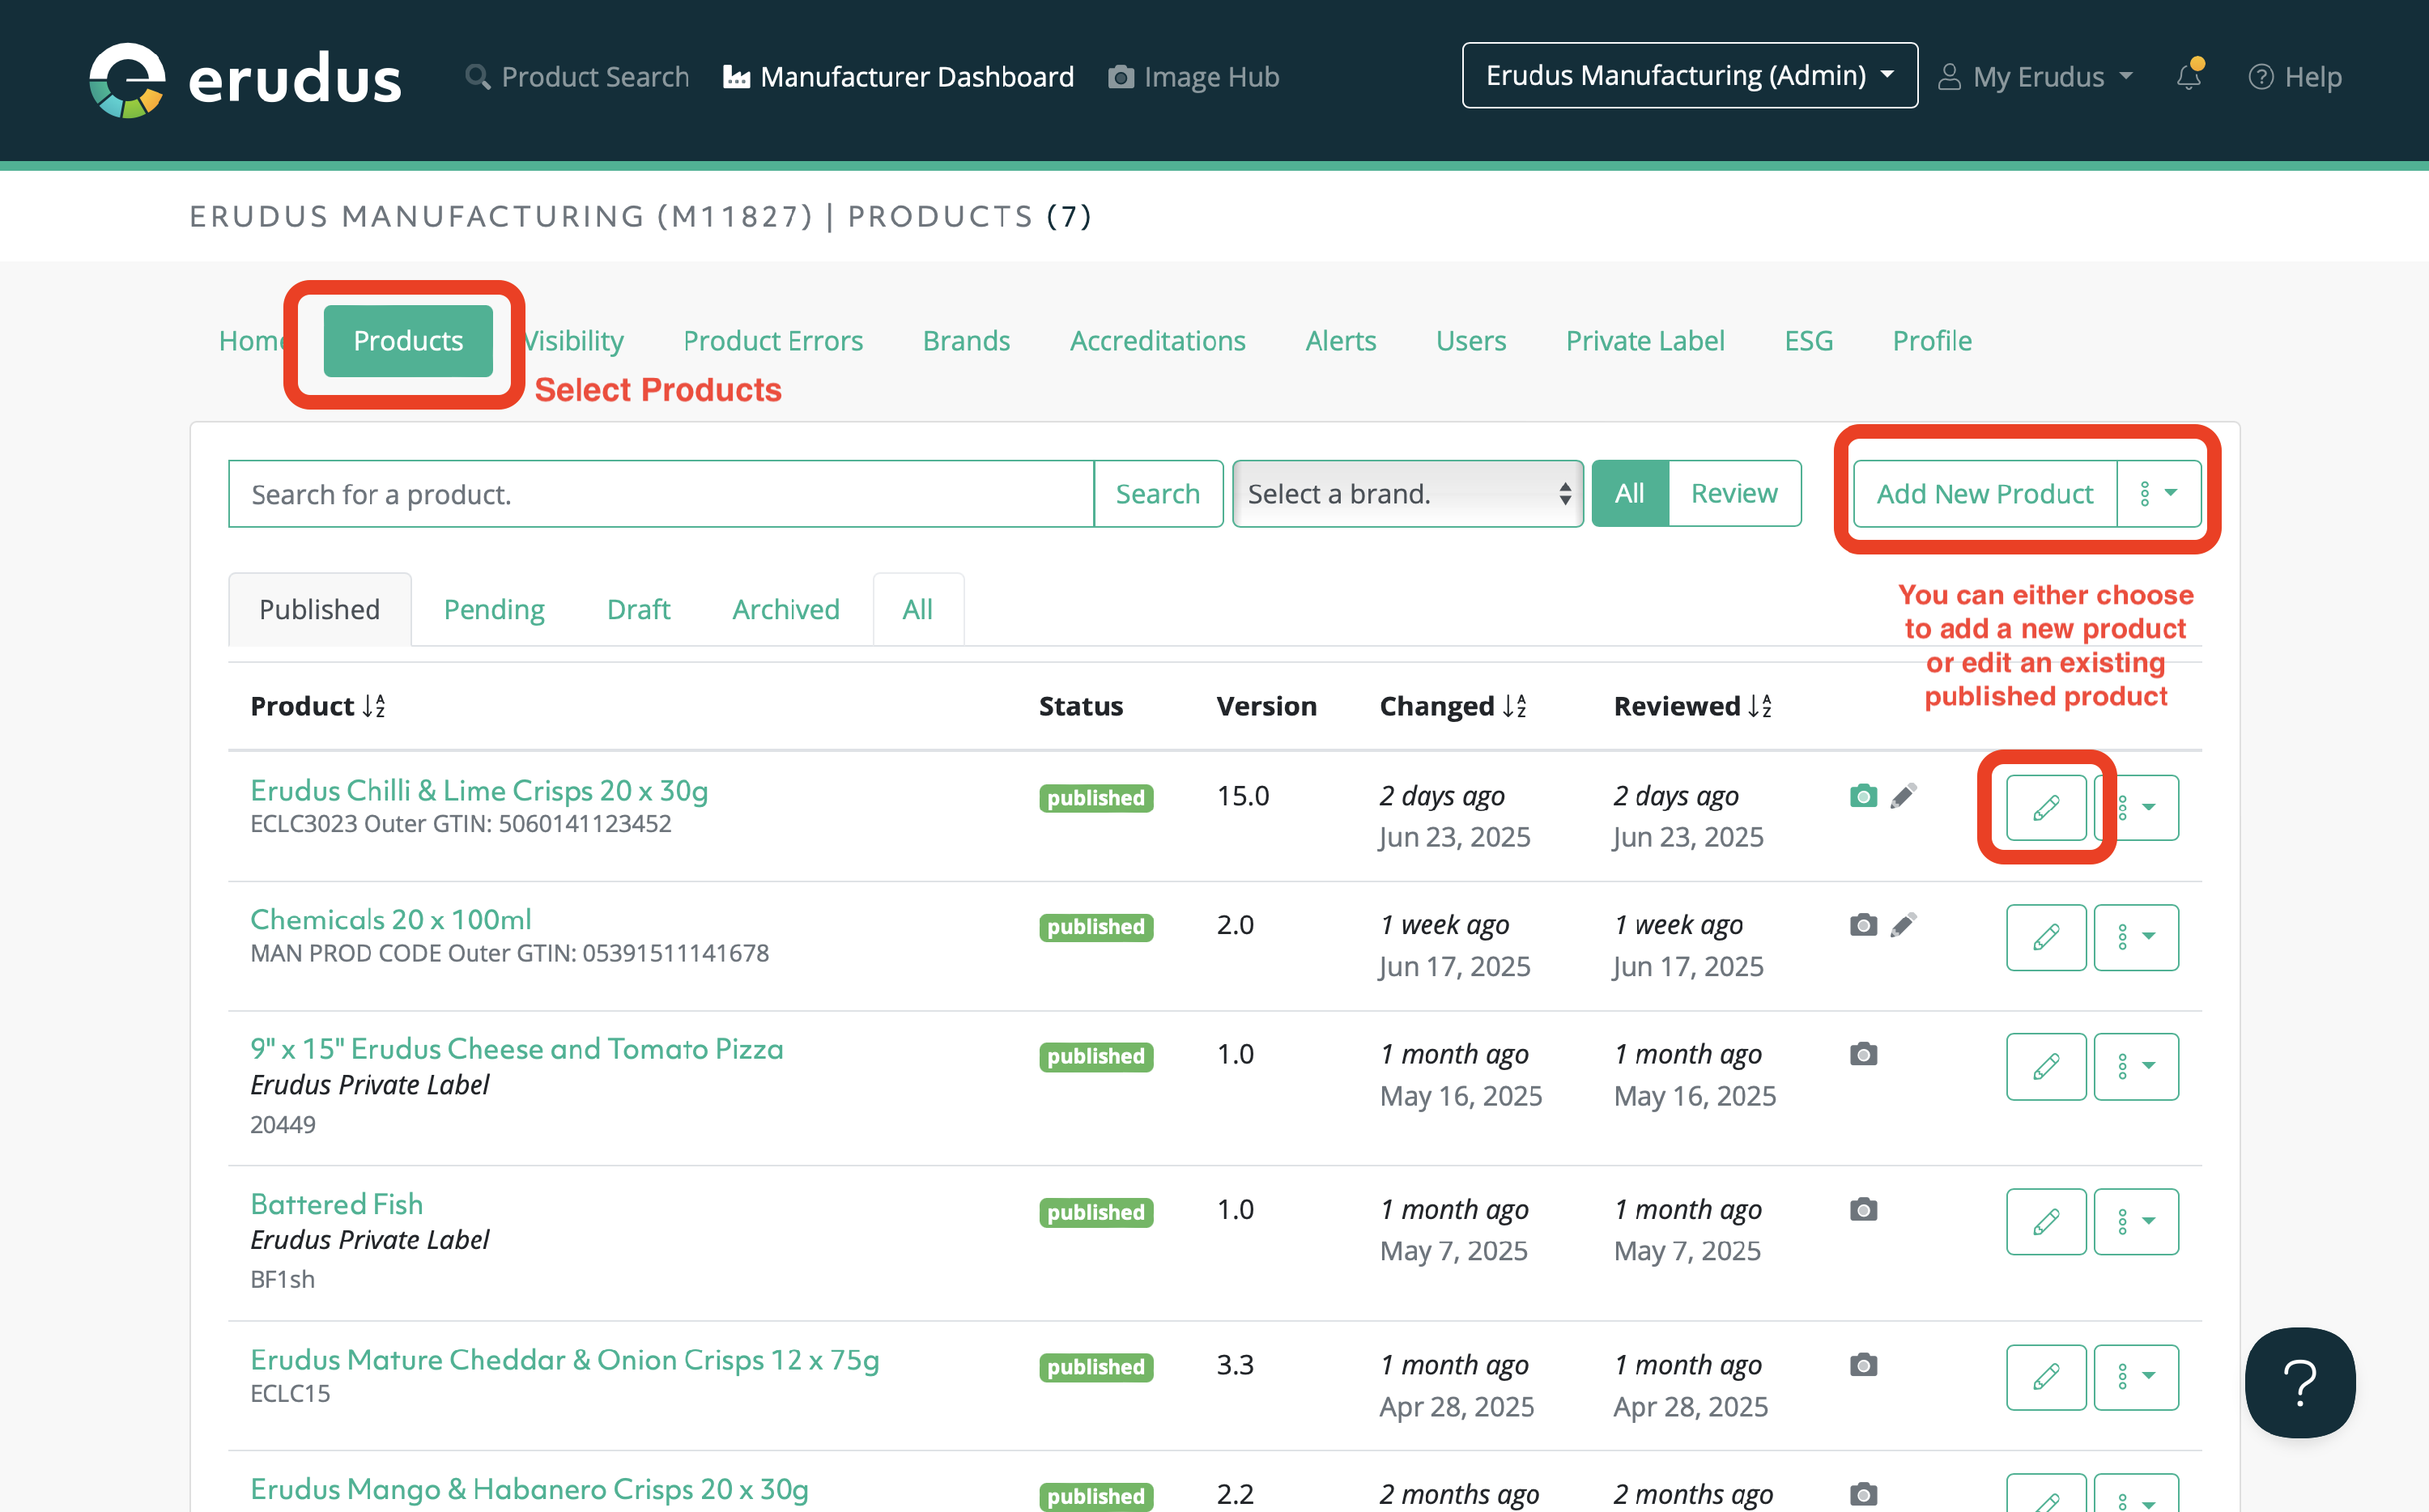Click the Search for a product field
This screenshot has height=1512, width=2429.
(x=660, y=493)
